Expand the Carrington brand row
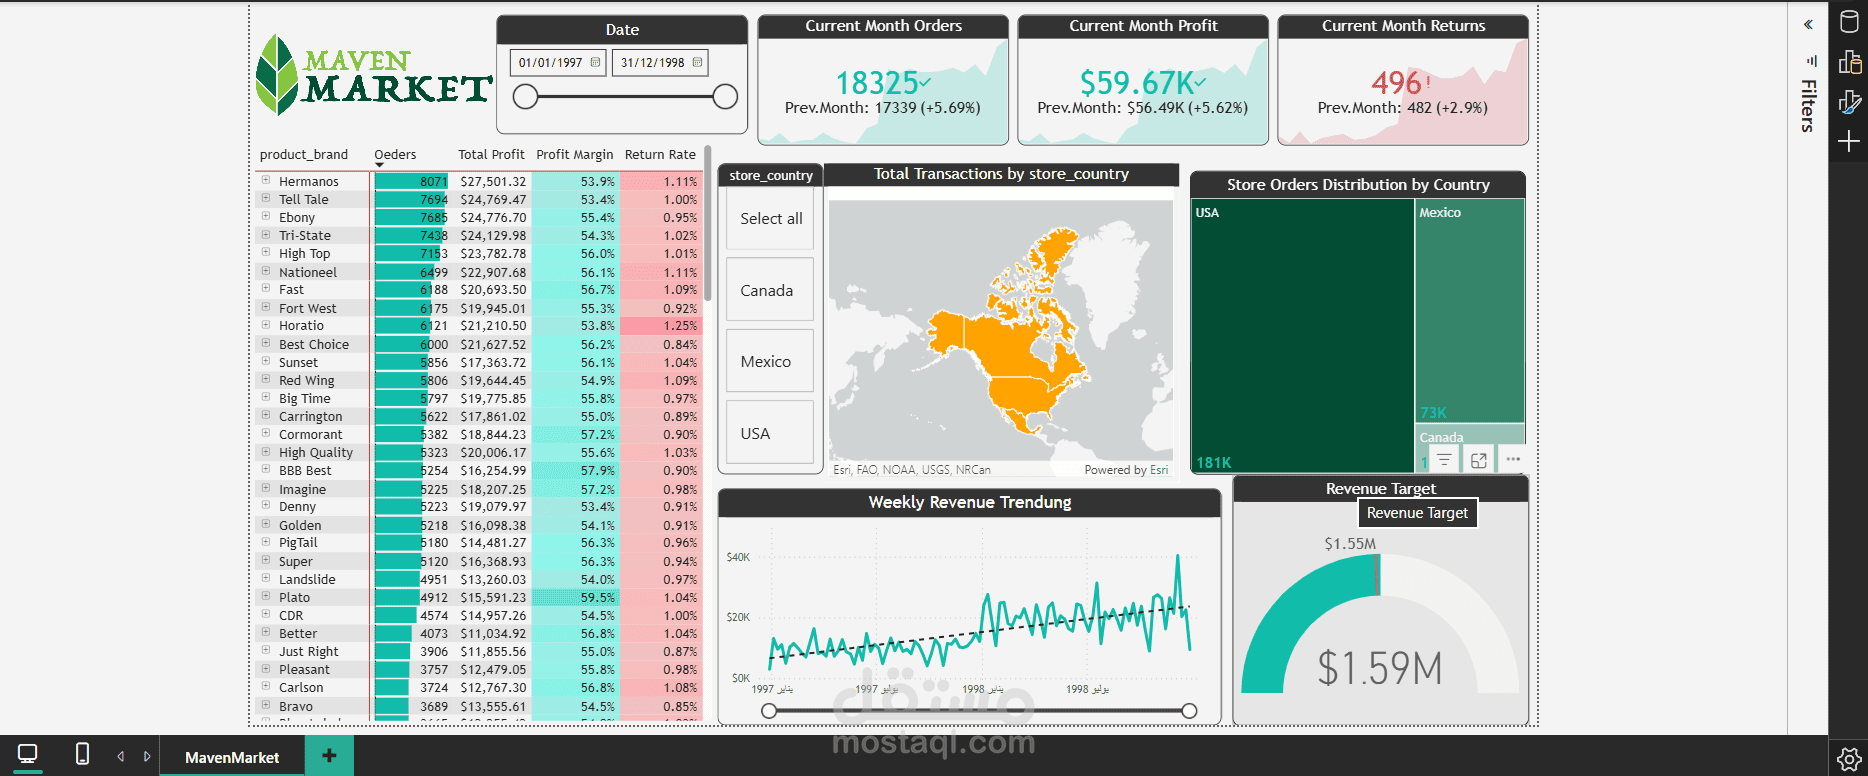This screenshot has width=1868, height=776. click(x=266, y=415)
